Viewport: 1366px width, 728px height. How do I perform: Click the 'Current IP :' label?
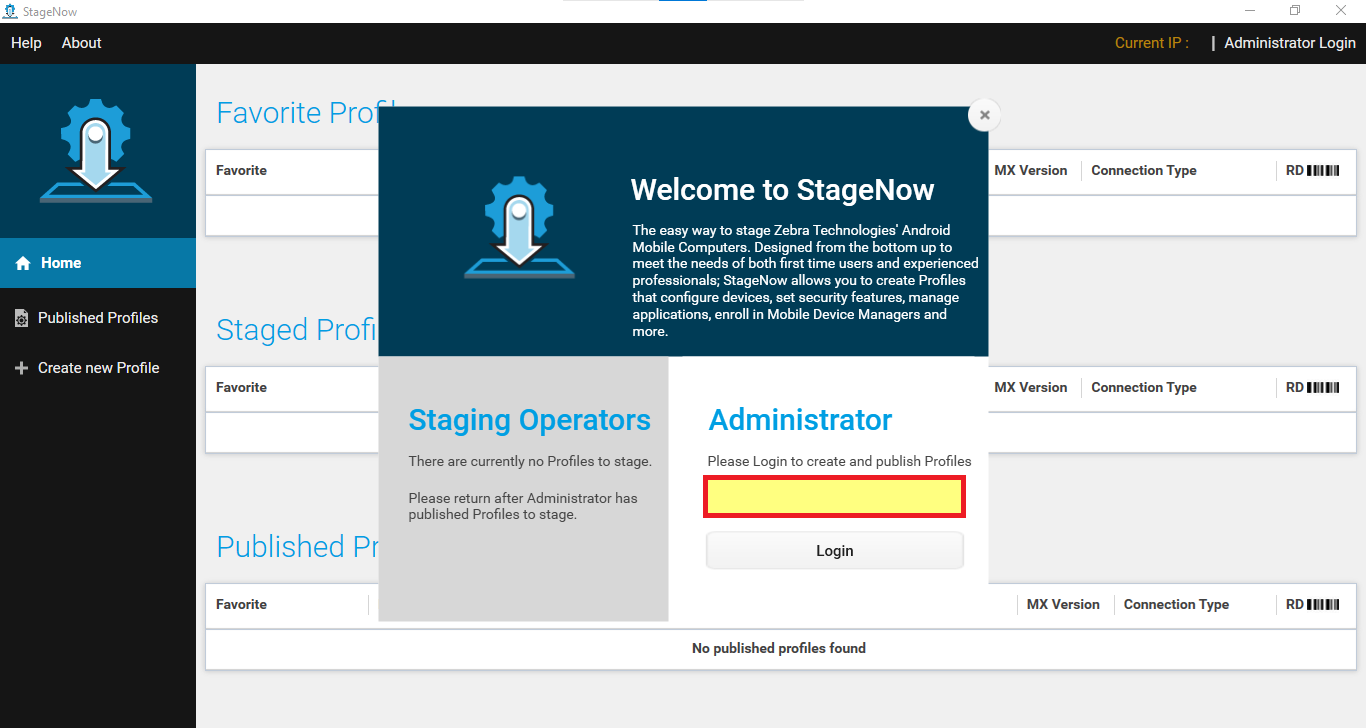point(1152,43)
